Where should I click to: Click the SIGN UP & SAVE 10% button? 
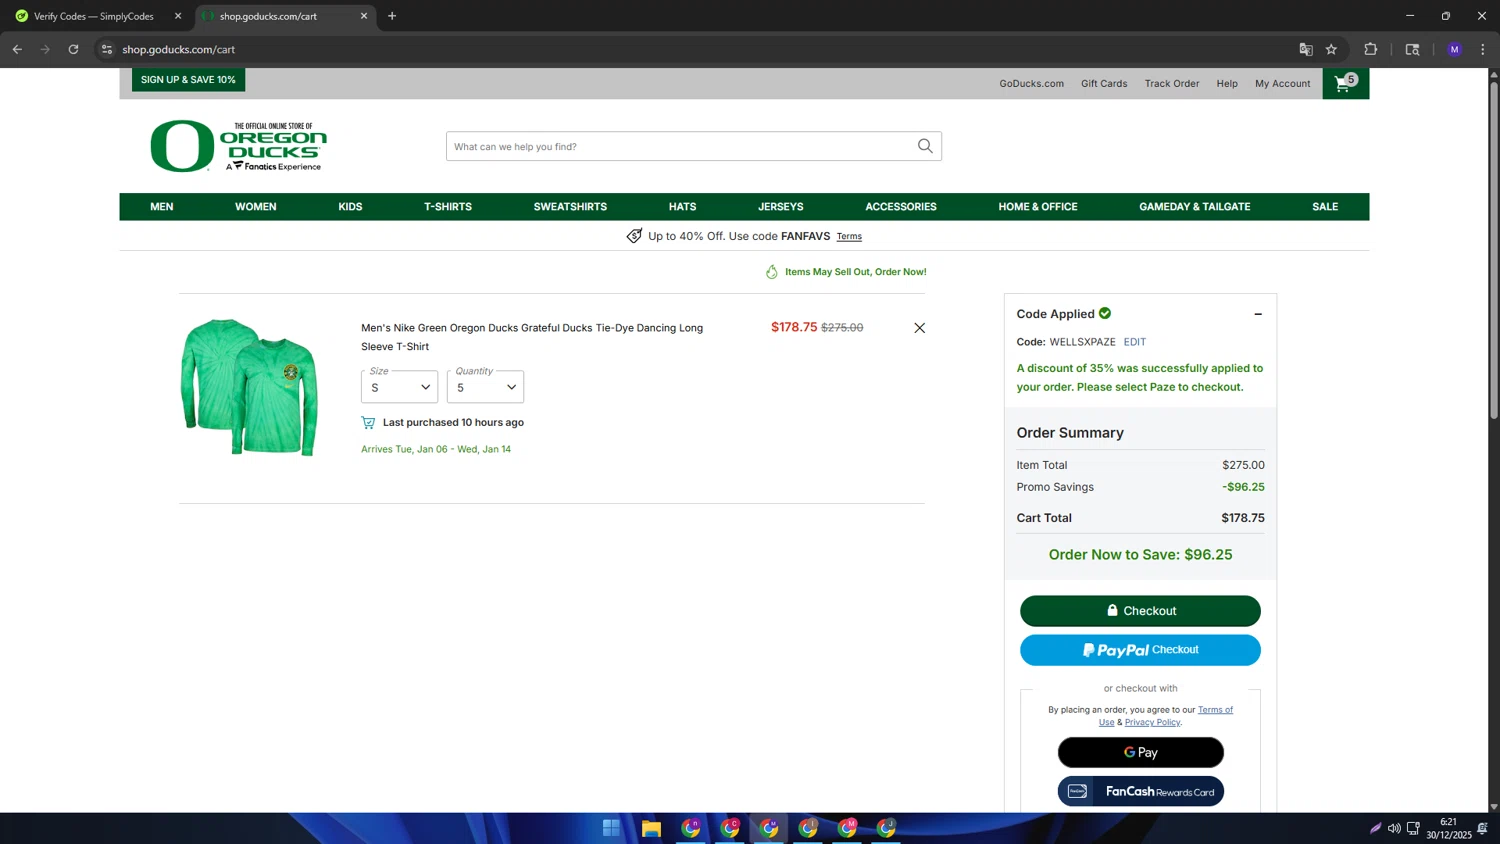[188, 80]
